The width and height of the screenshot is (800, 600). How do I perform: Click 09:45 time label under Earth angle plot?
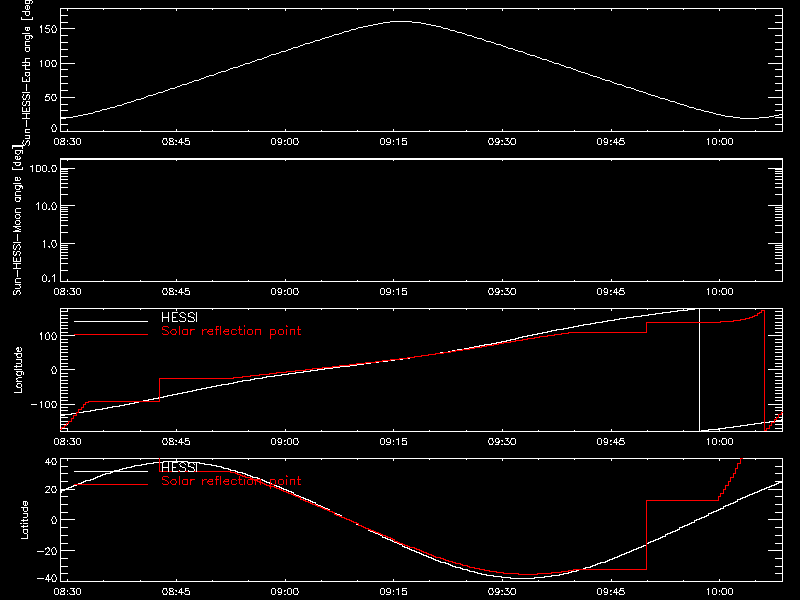point(611,141)
